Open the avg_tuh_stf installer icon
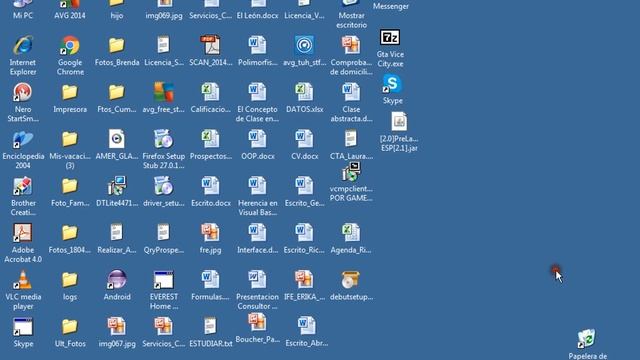Screen dimensions: 640x360 [304, 46]
